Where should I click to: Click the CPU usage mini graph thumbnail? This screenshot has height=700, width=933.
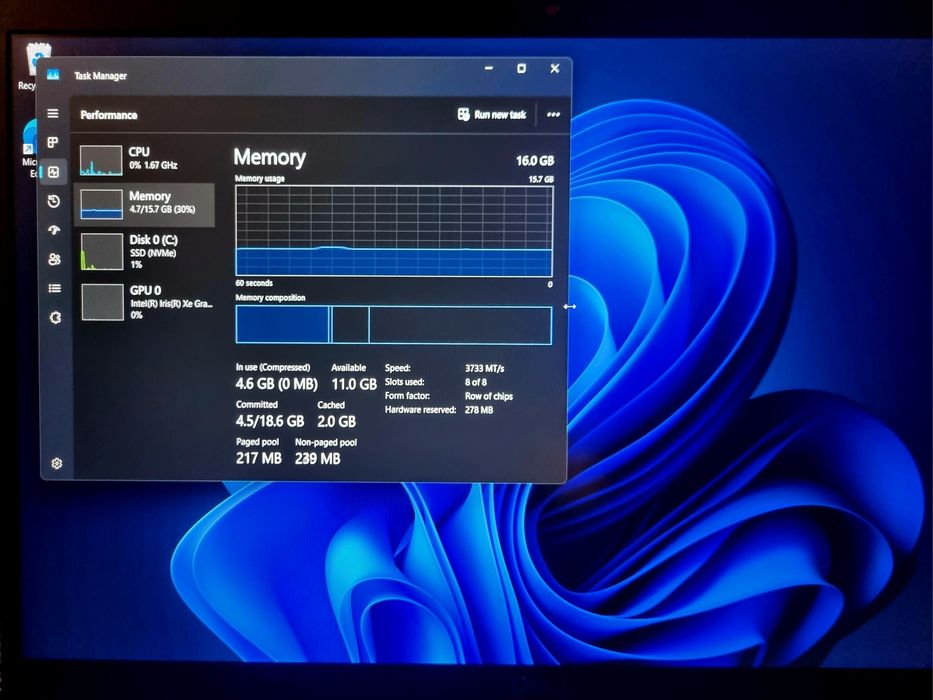(101, 161)
